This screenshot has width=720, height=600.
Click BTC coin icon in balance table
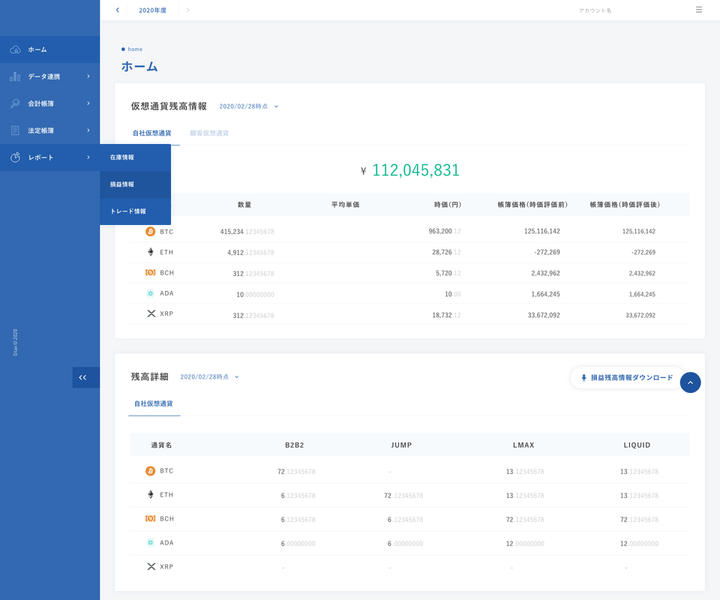point(150,231)
